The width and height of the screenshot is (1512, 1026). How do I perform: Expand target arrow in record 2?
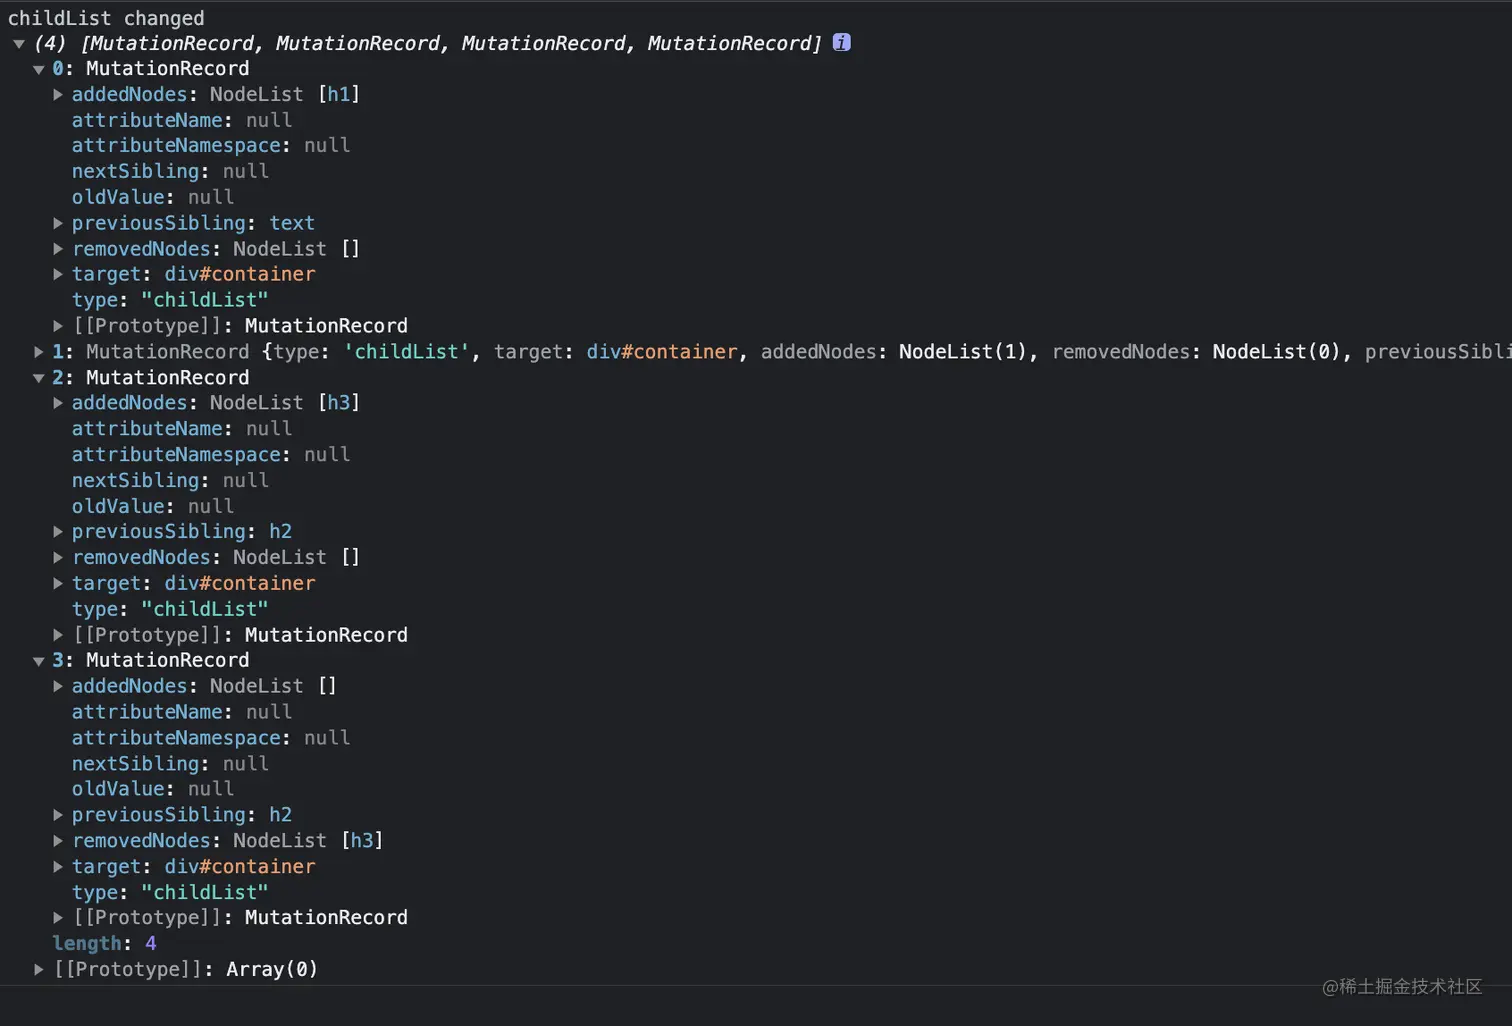58,583
